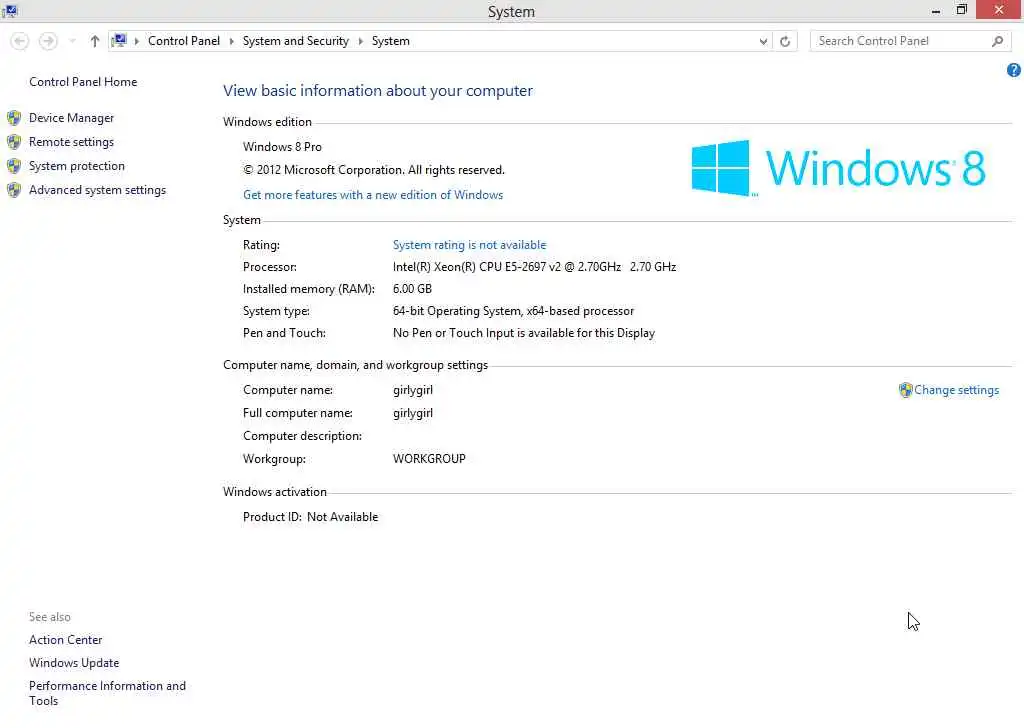Click shield icon next to Change settings
1024x728 pixels.
point(905,390)
